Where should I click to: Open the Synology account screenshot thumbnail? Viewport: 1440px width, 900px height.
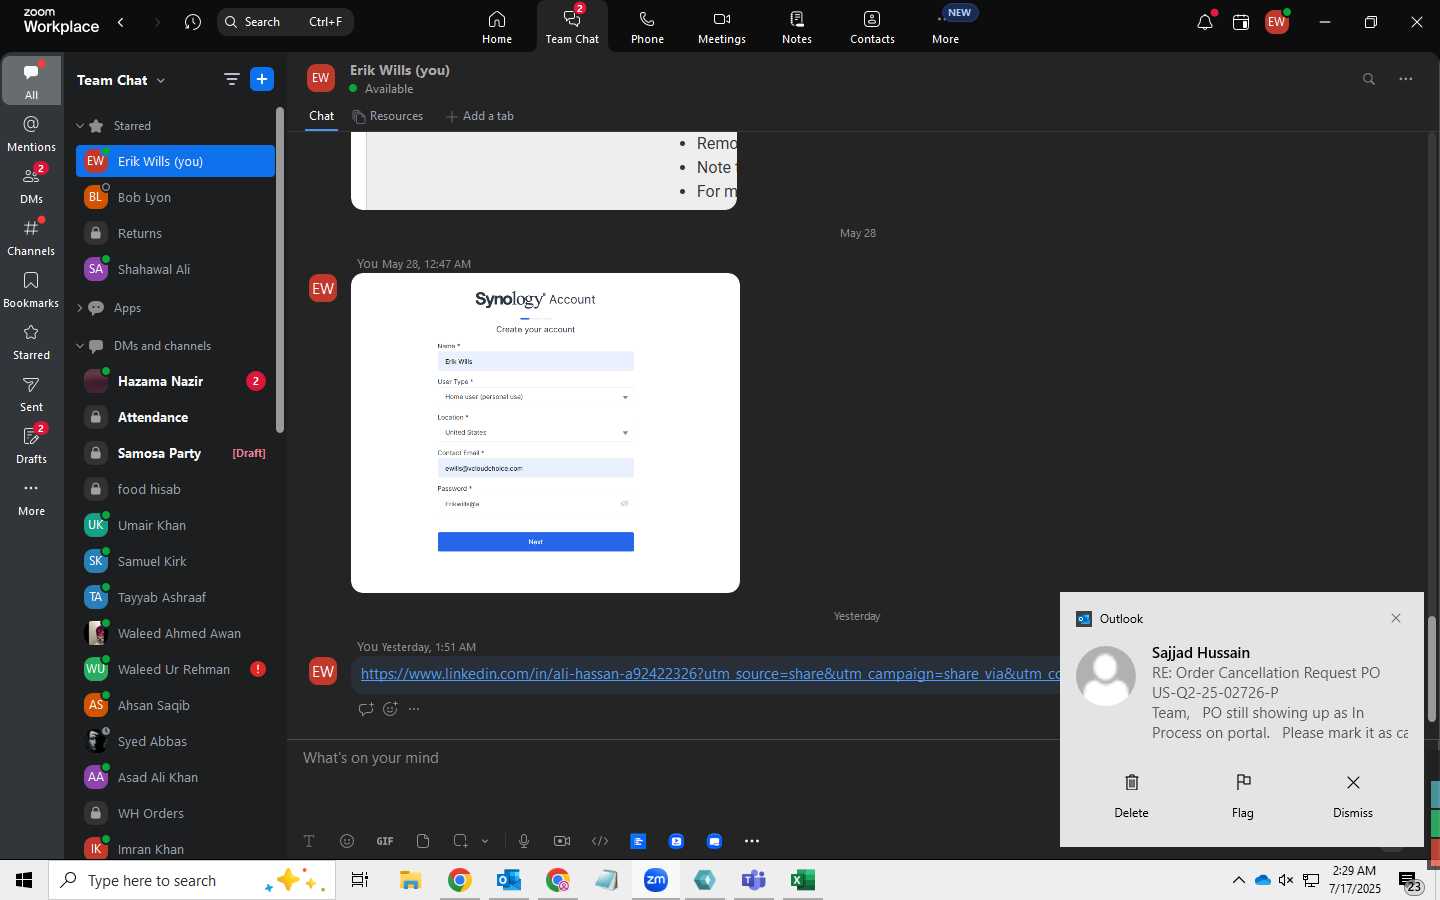545,433
